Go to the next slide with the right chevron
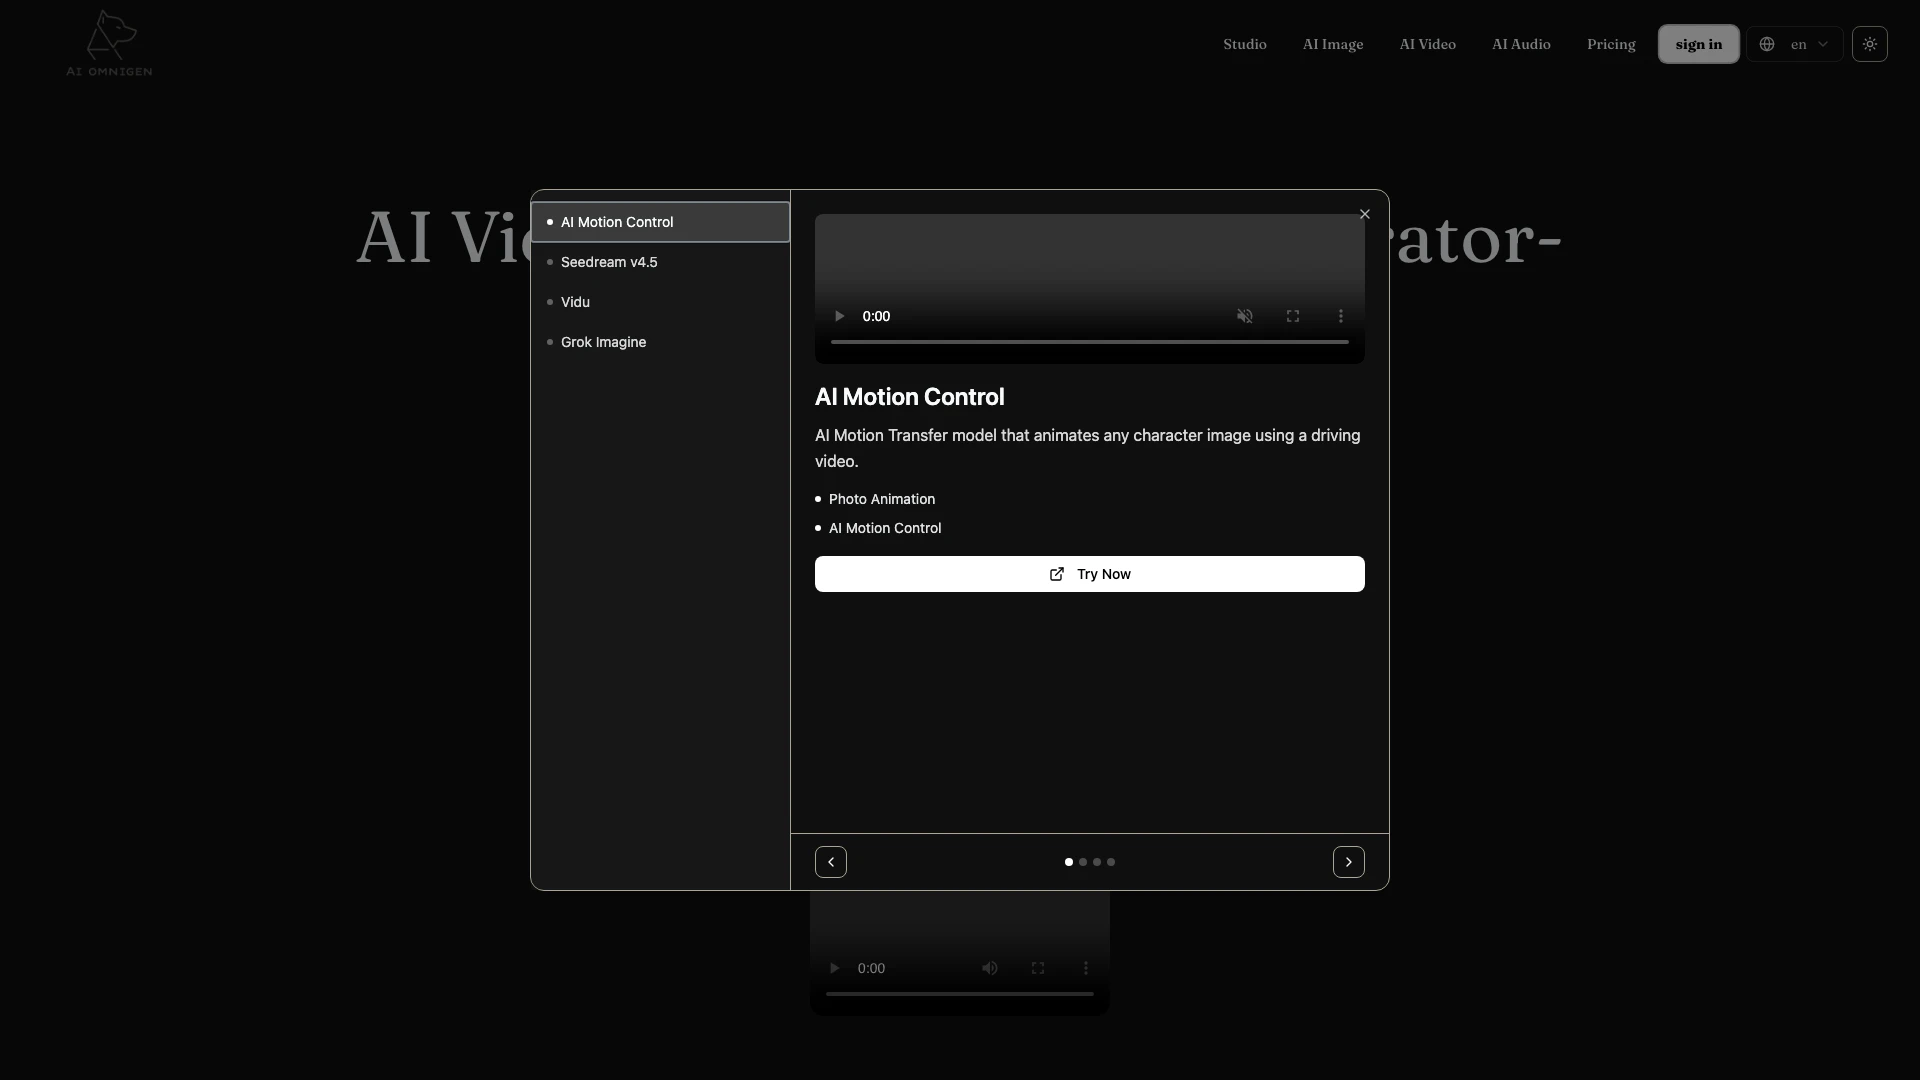This screenshot has height=1080, width=1920. [1348, 862]
